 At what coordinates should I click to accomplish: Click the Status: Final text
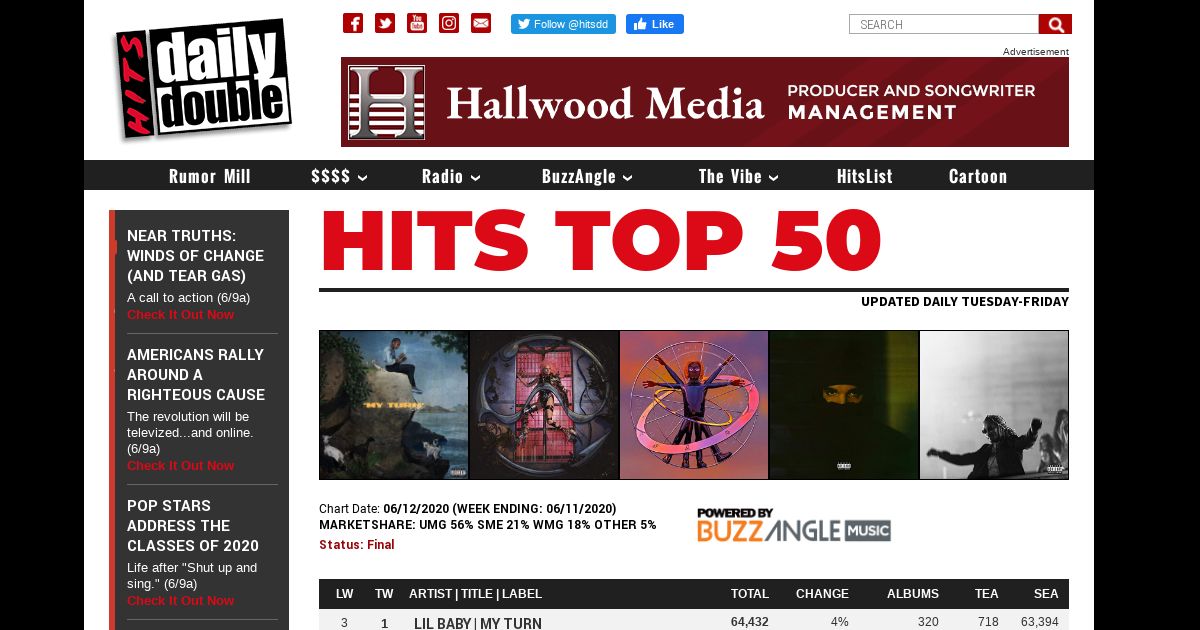357,545
